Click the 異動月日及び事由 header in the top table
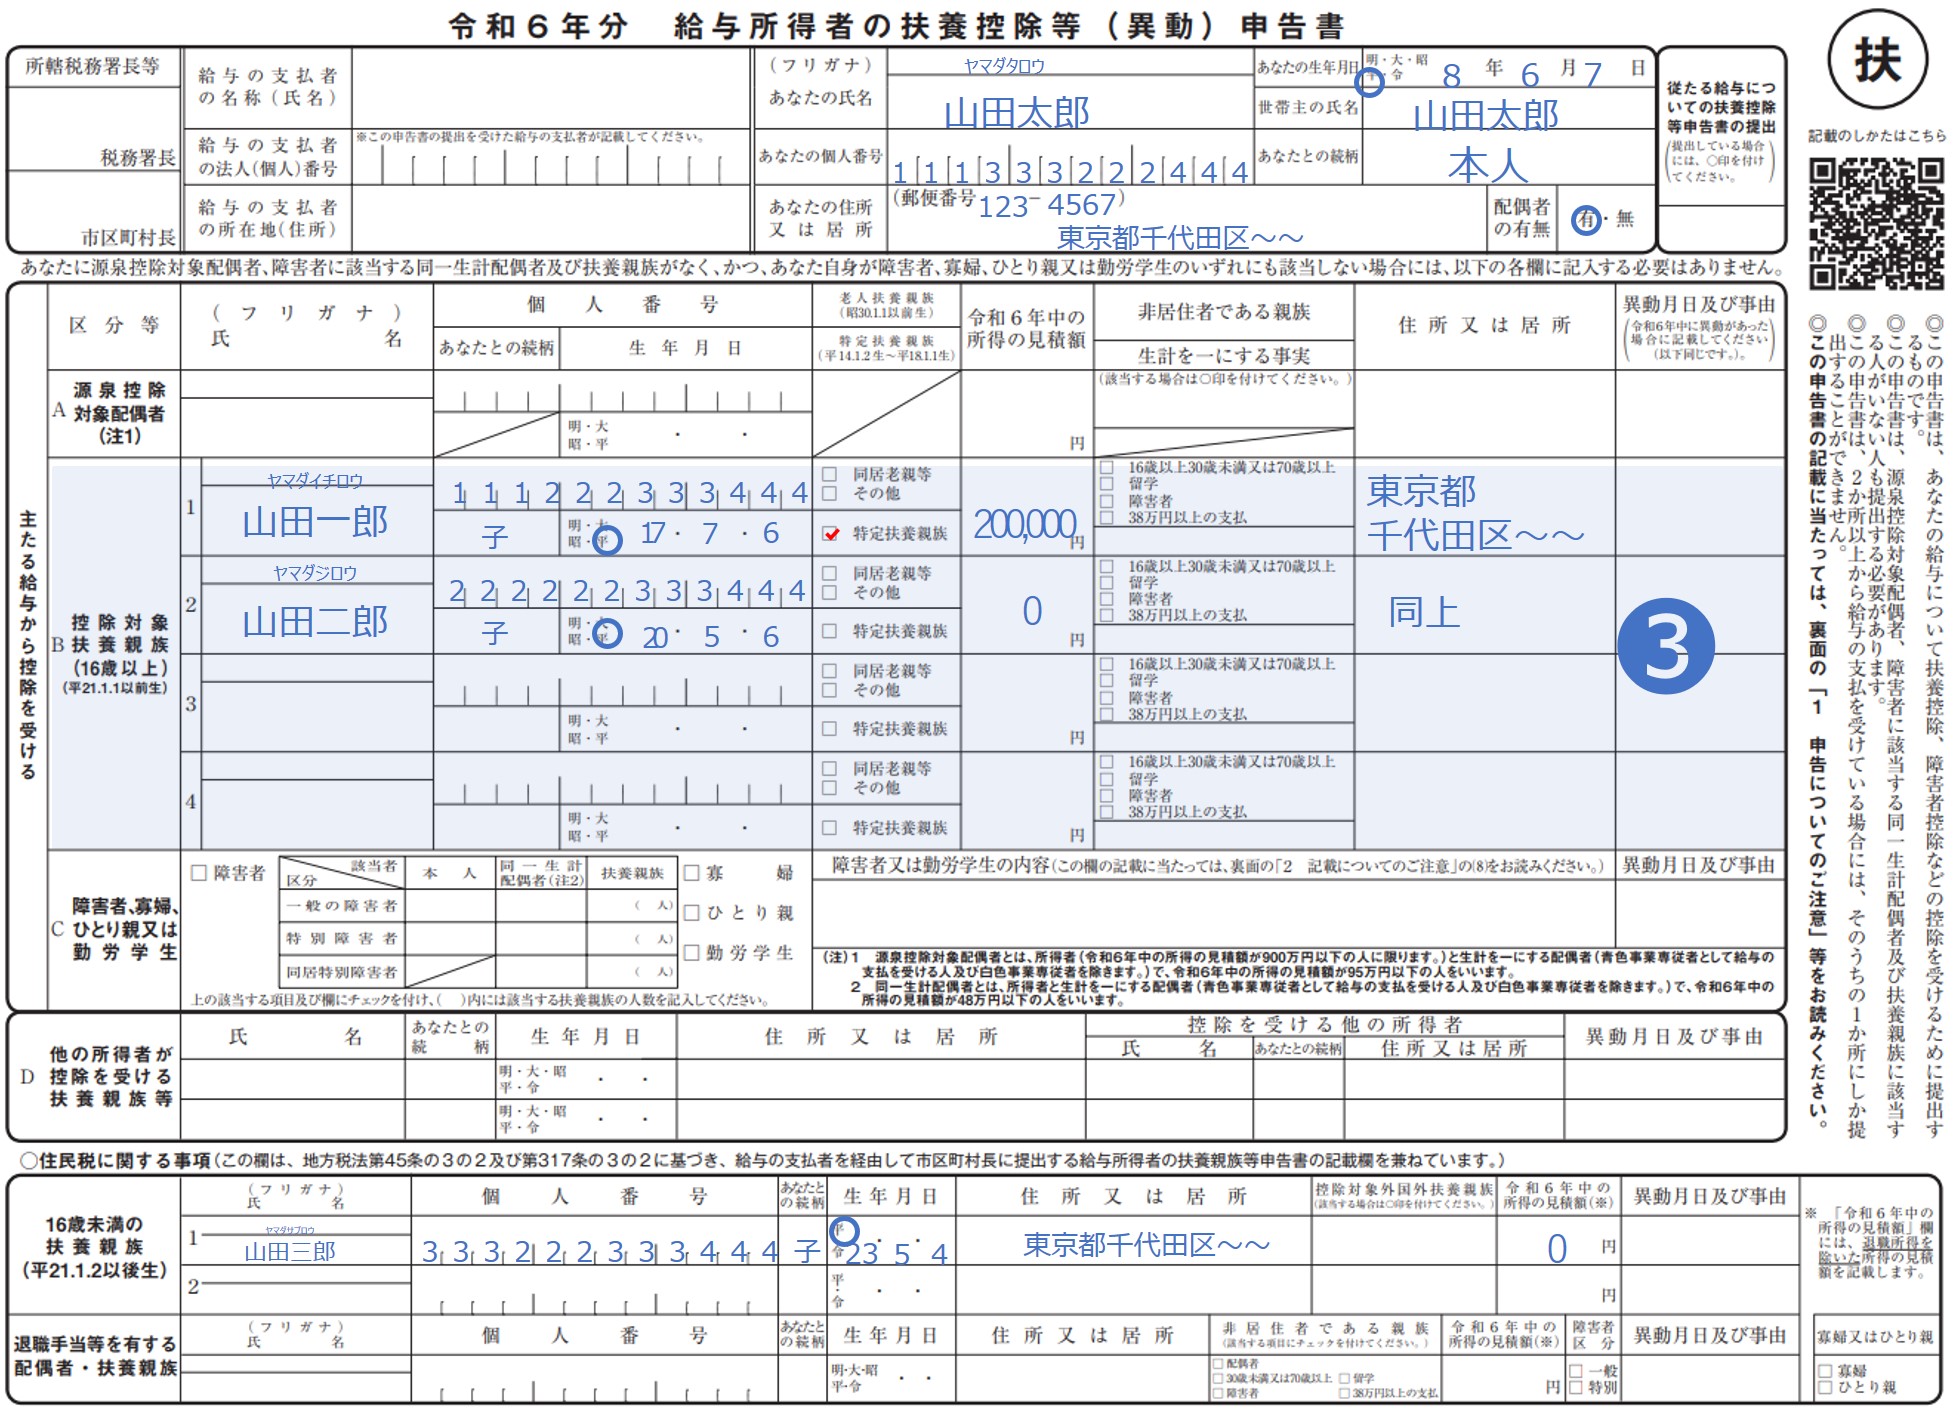Image resolution: width=1956 pixels, height=1414 pixels. [1699, 304]
